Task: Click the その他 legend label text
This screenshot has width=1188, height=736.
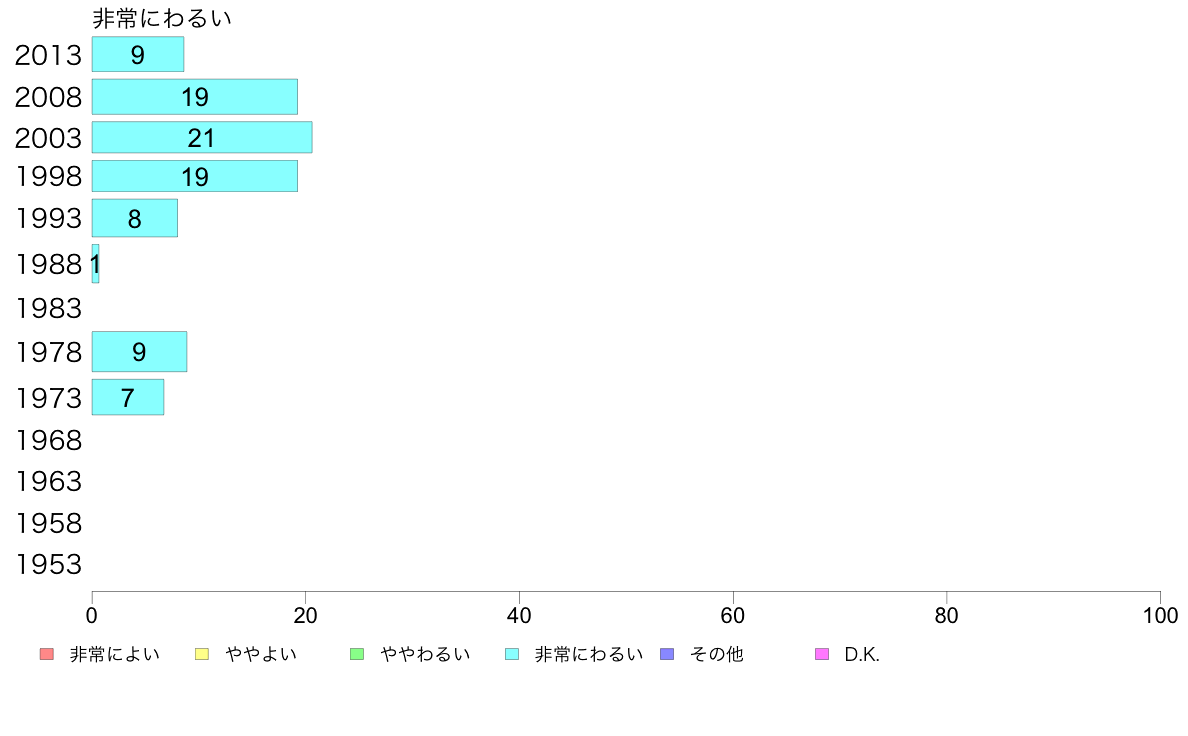Action: point(717,654)
